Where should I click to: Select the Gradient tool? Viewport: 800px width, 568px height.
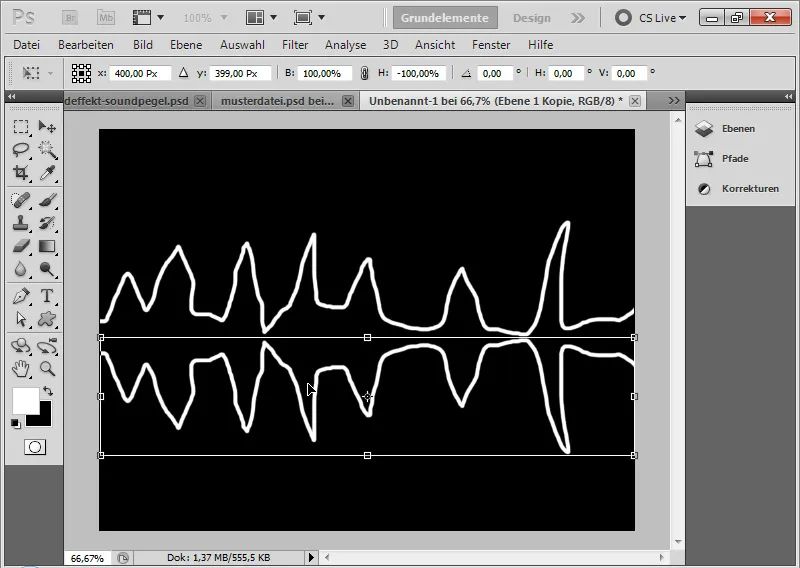click(x=47, y=246)
